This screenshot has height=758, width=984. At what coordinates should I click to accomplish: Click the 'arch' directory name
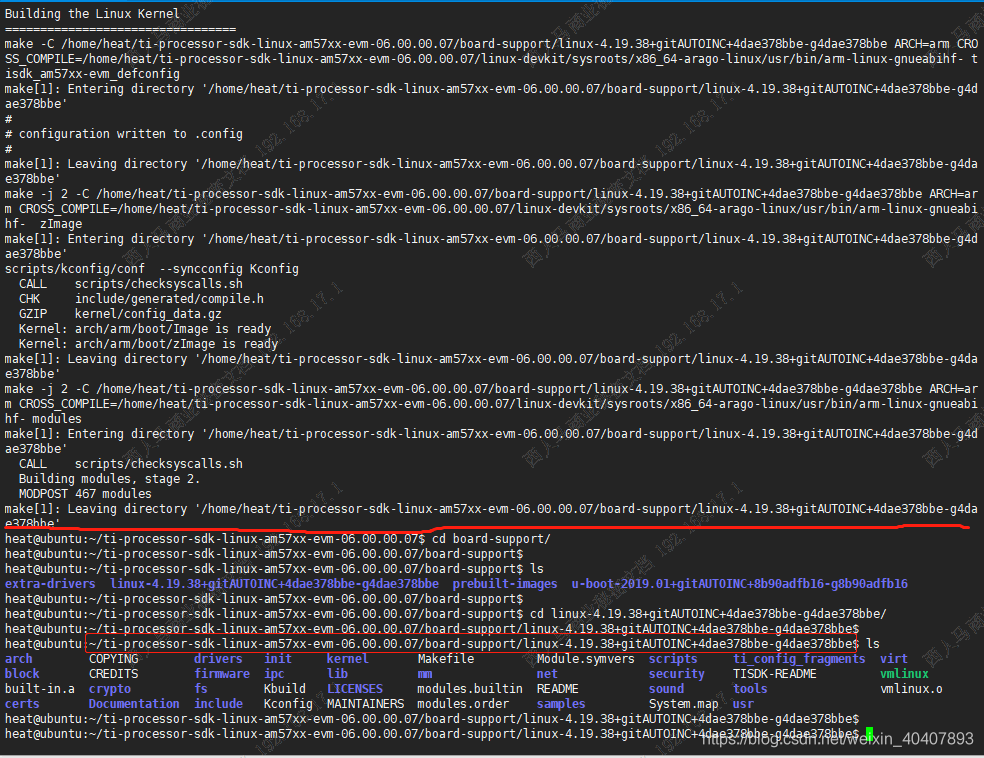pyautogui.click(x=18, y=659)
